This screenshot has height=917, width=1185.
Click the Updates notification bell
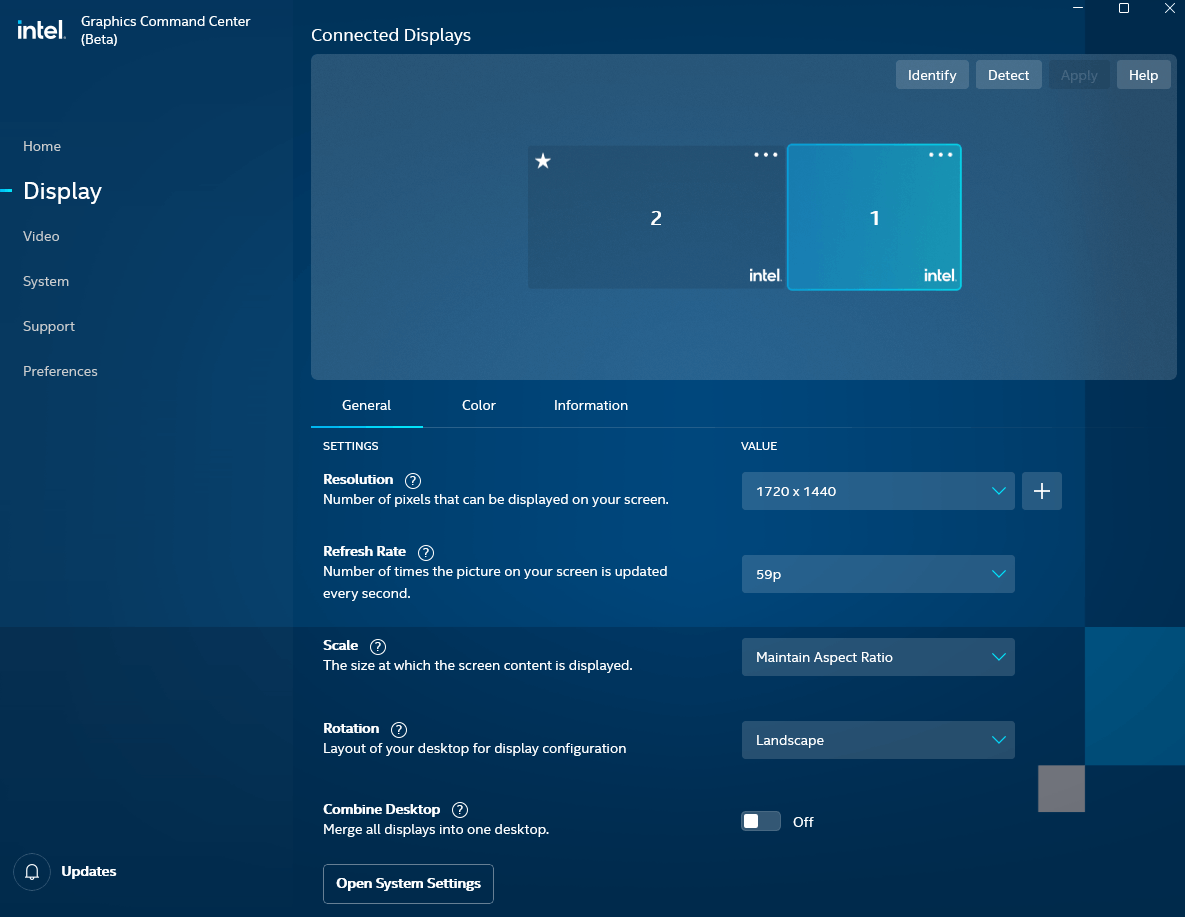tap(31, 871)
